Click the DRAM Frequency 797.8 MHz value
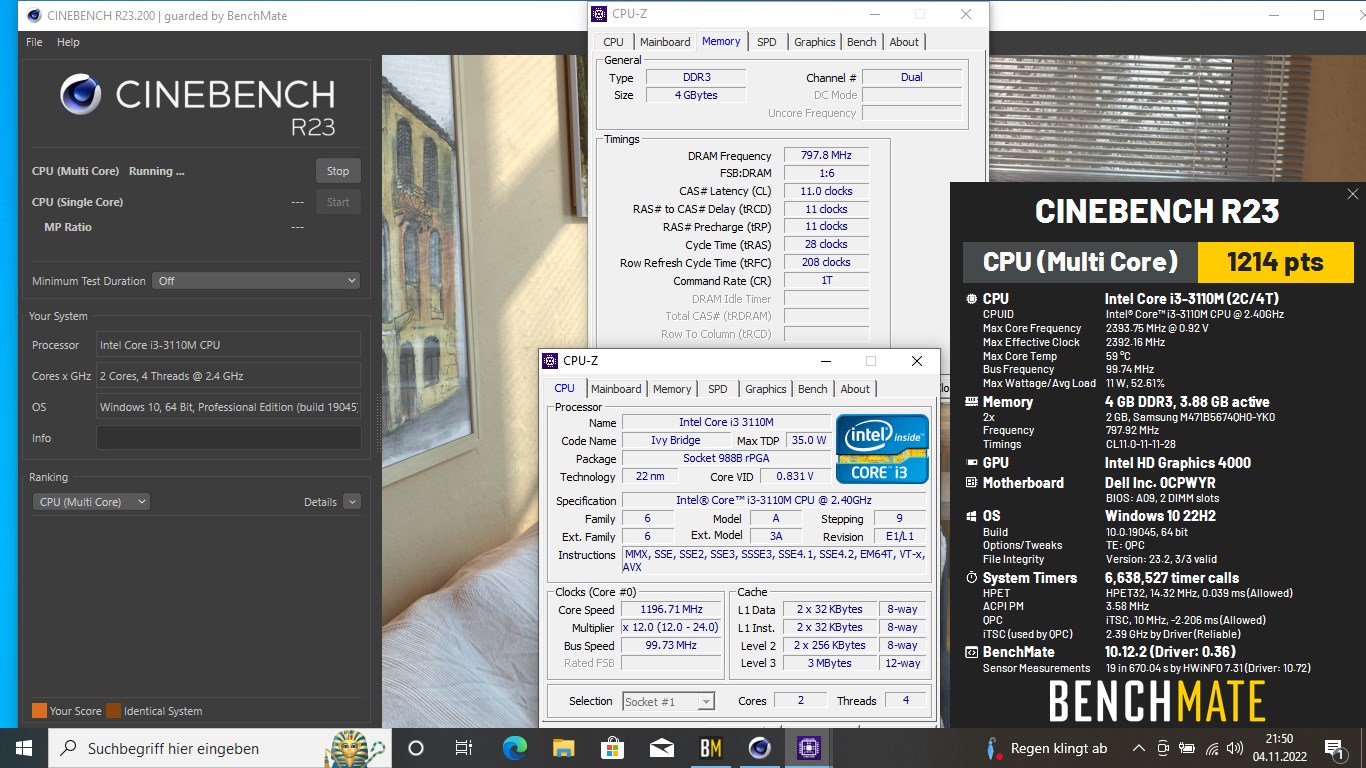The width and height of the screenshot is (1366, 768). coord(826,156)
